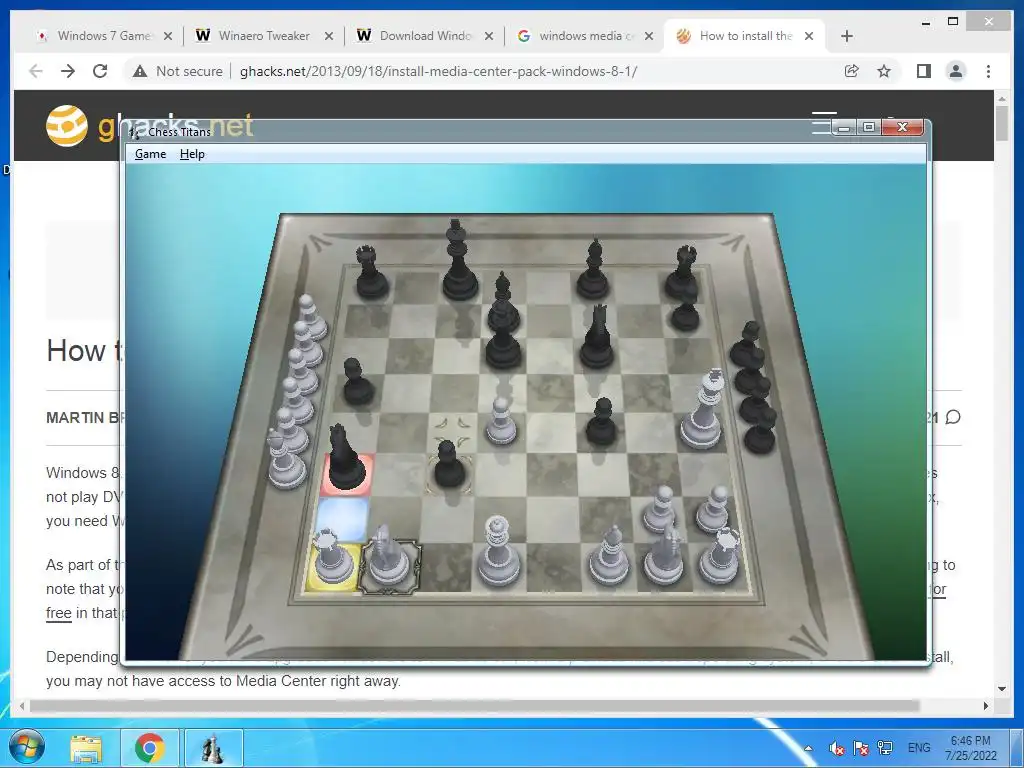
Task: Open Windows Explorer from the taskbar
Action: 86,748
